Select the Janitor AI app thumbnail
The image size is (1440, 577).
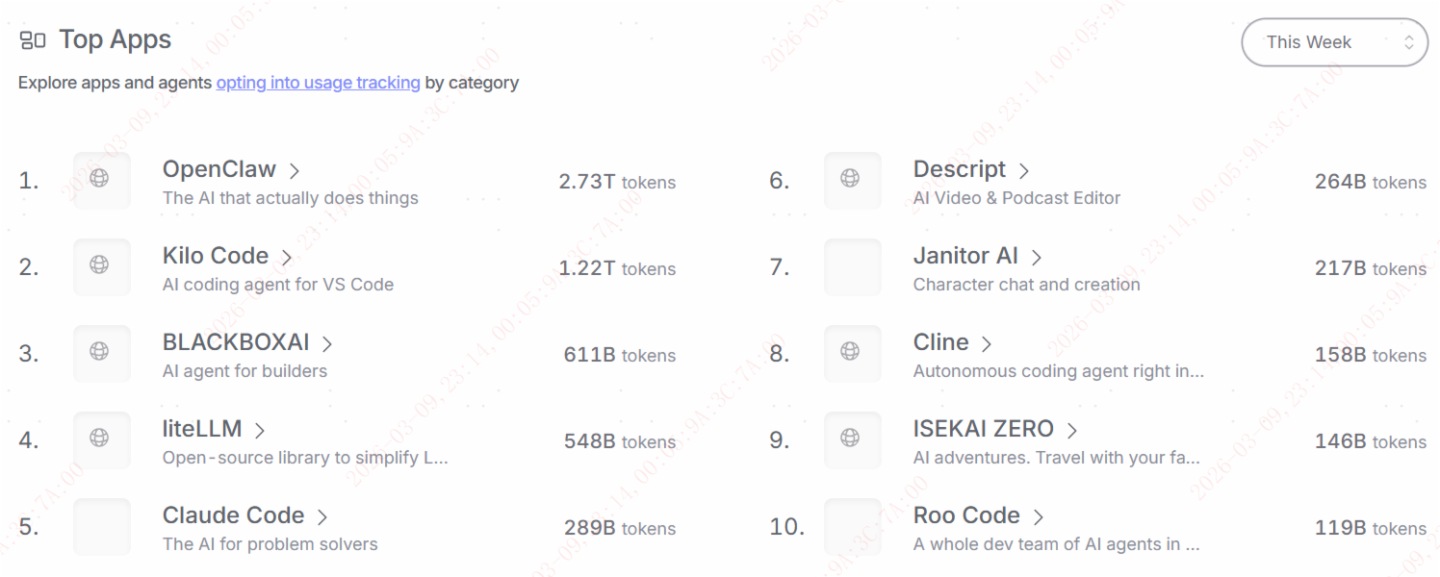tap(852, 267)
